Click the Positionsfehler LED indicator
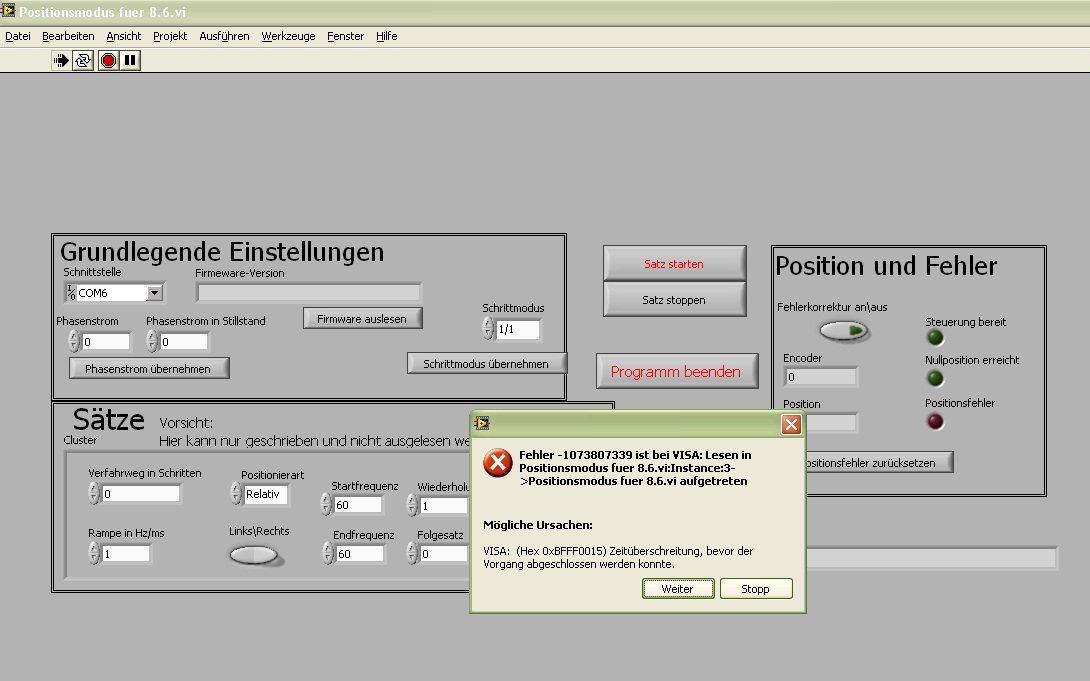 click(936, 421)
